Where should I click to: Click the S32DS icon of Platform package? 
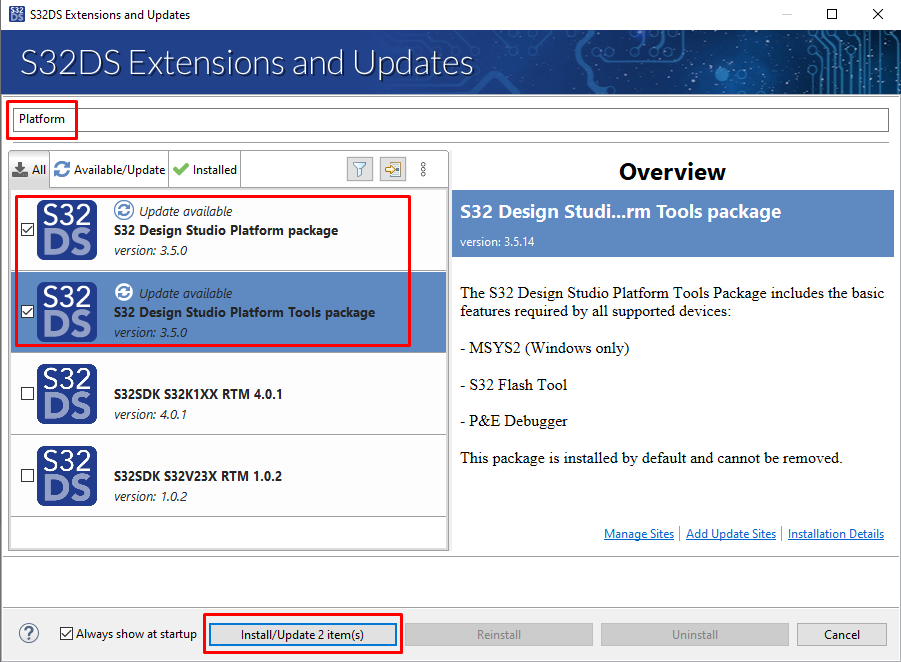(67, 230)
